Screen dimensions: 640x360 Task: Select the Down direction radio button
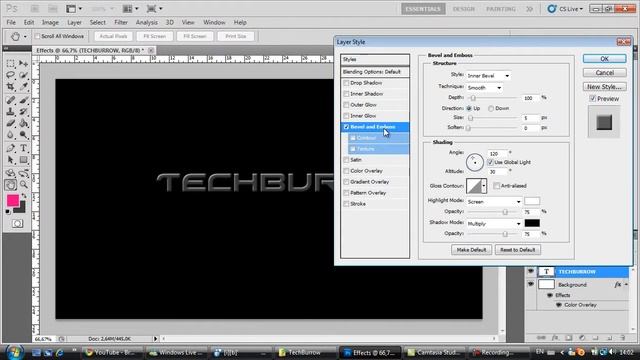click(x=491, y=109)
